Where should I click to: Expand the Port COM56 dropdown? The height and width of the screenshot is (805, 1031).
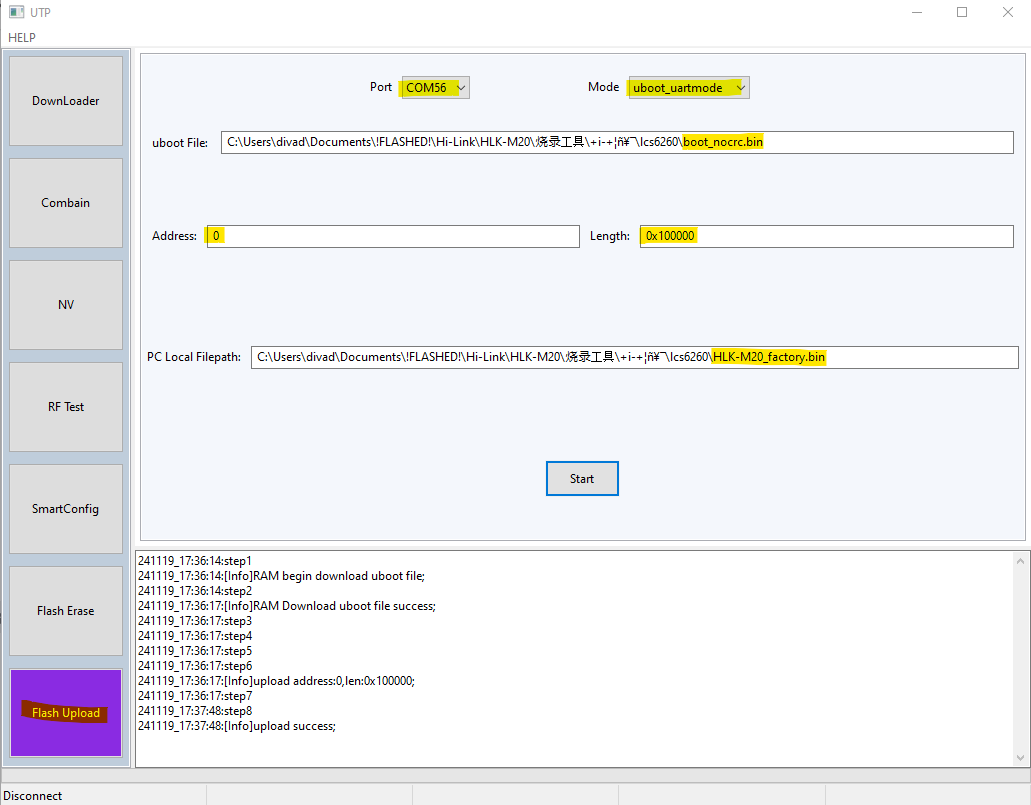coord(435,87)
